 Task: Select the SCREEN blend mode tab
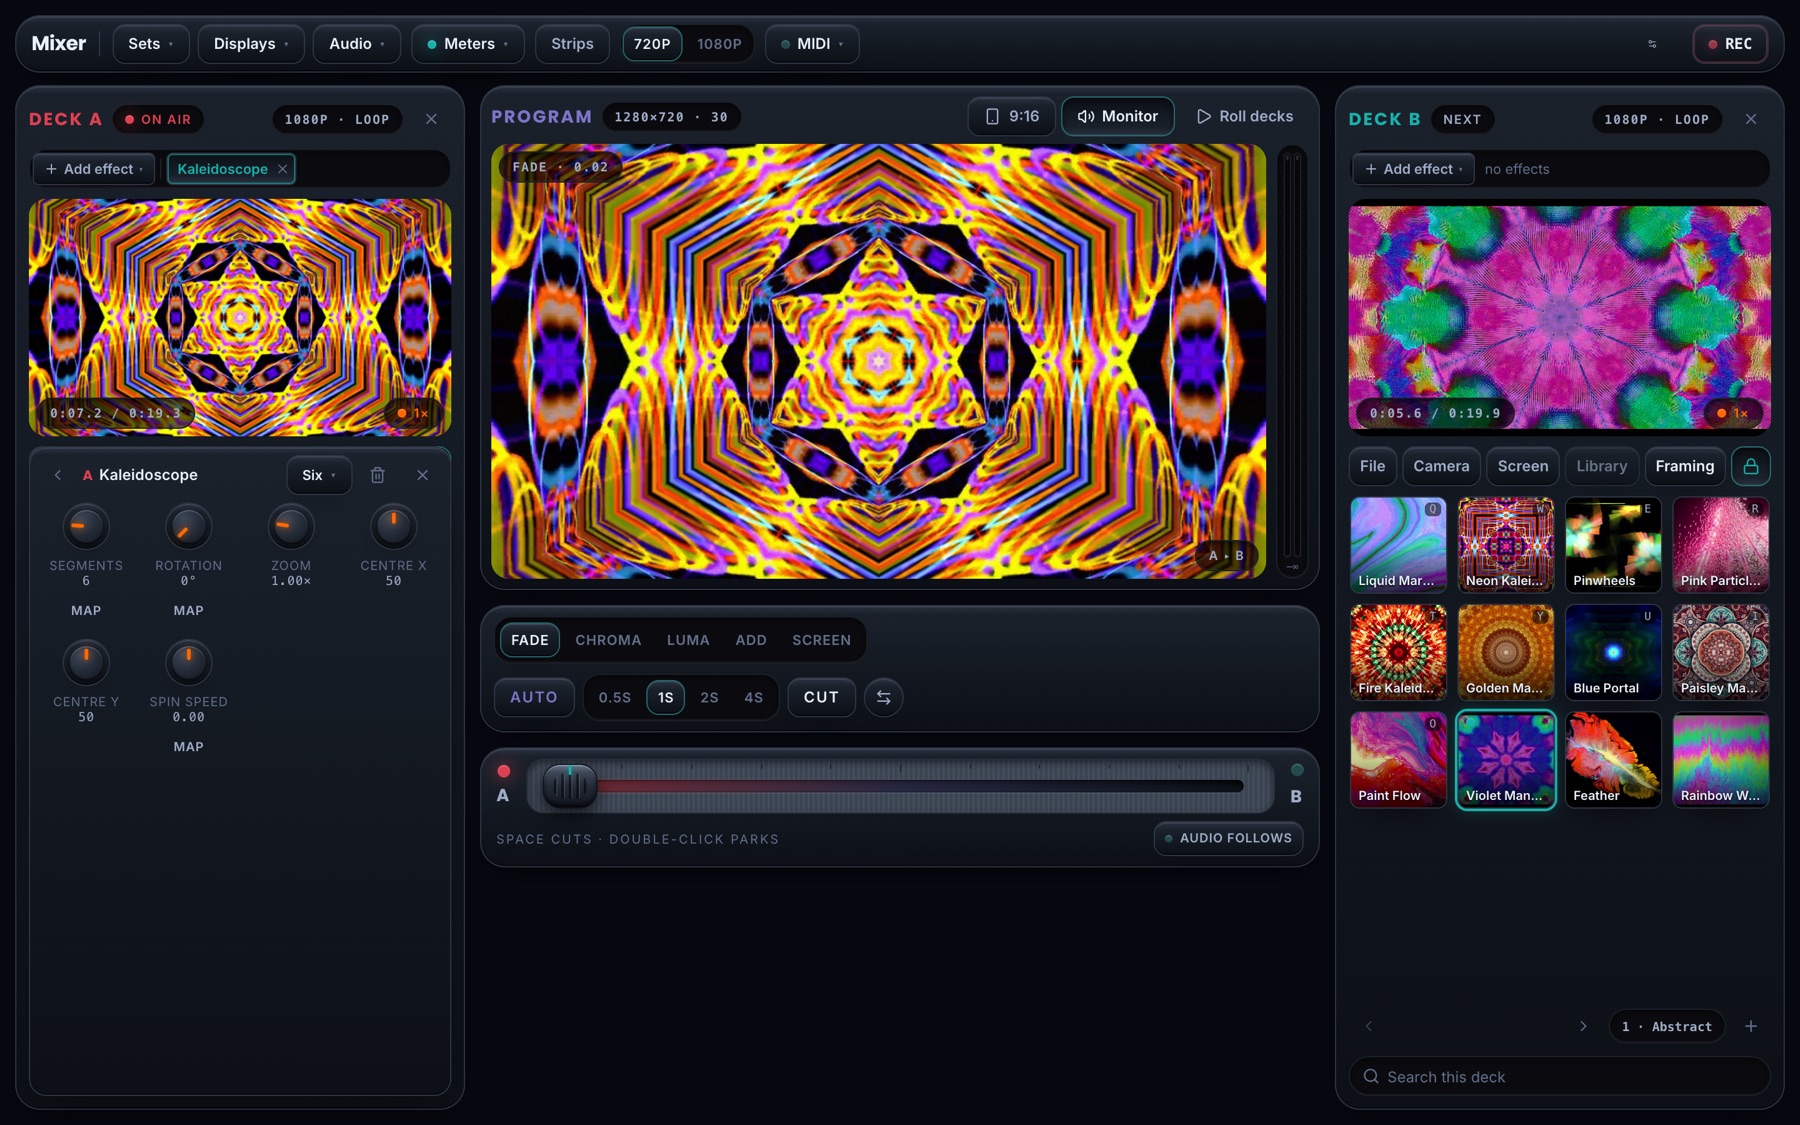822,640
